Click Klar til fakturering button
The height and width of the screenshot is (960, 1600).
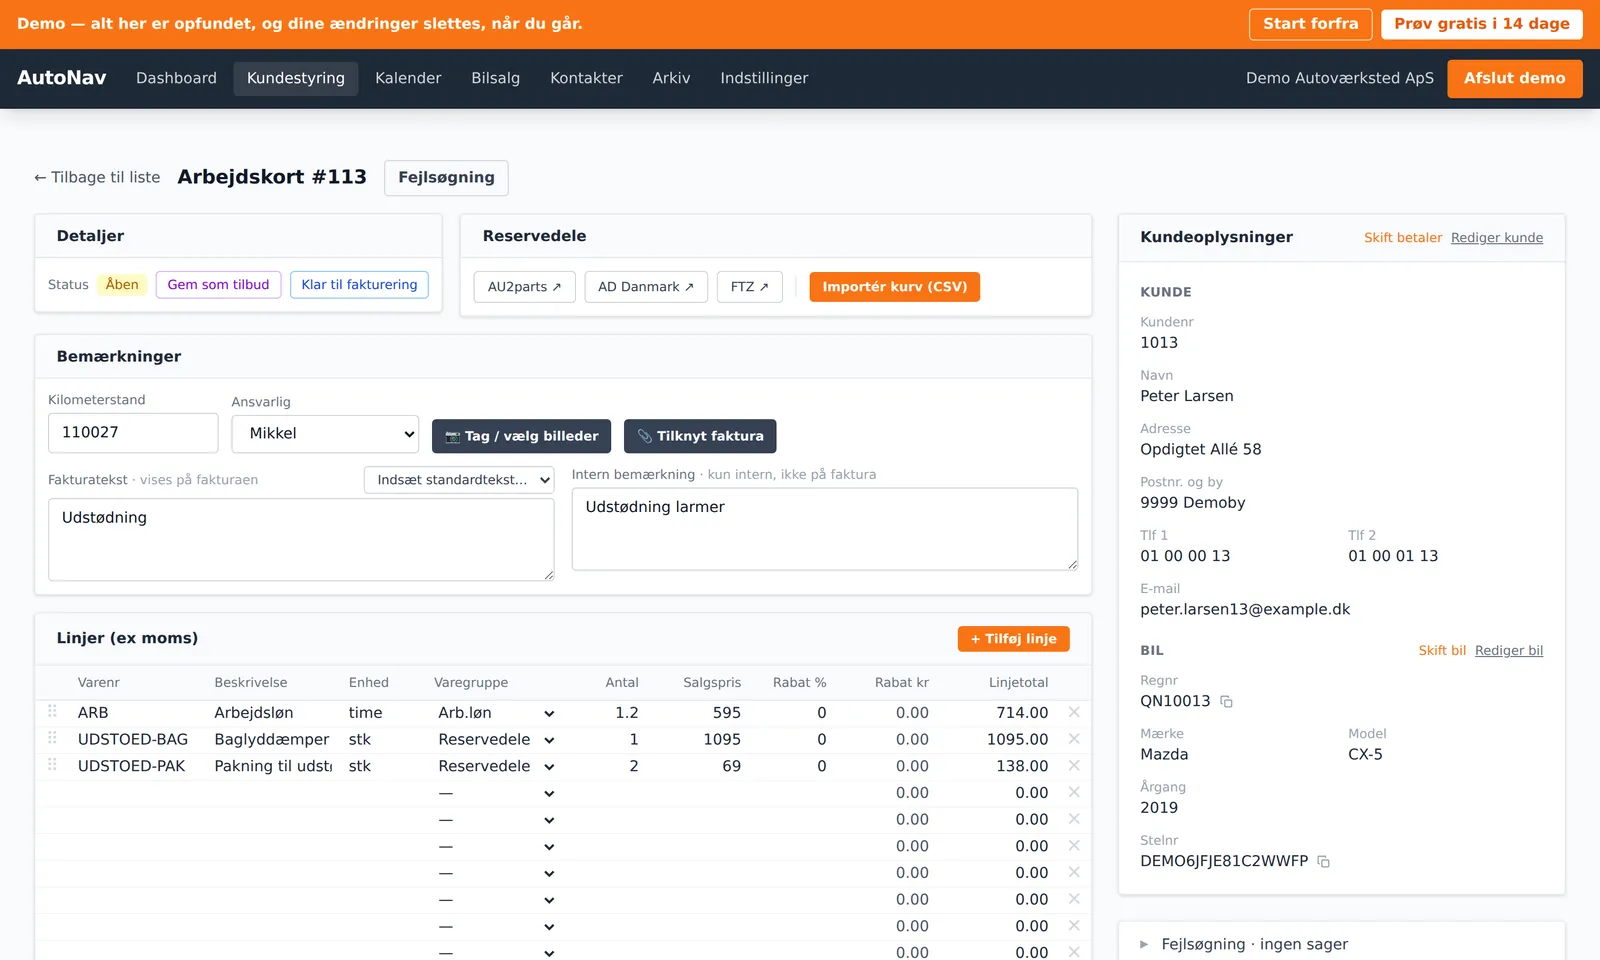click(359, 285)
